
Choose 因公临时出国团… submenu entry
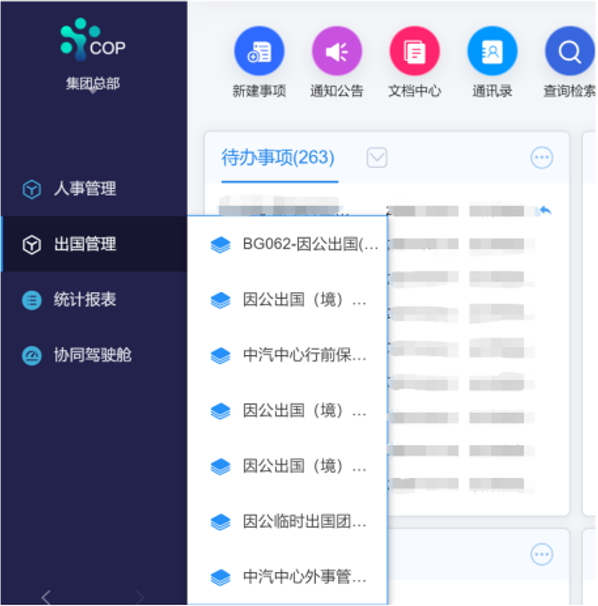[288, 521]
